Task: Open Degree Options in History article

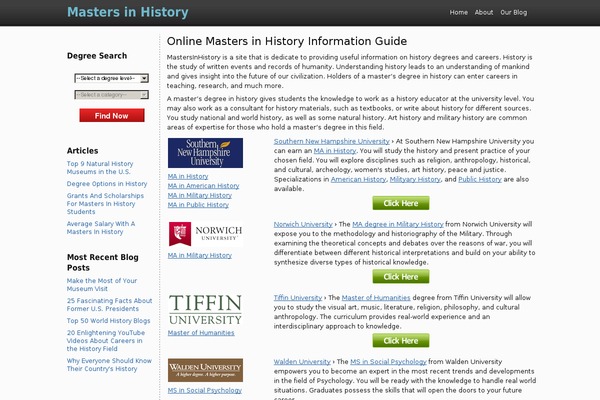Action: [x=107, y=184]
